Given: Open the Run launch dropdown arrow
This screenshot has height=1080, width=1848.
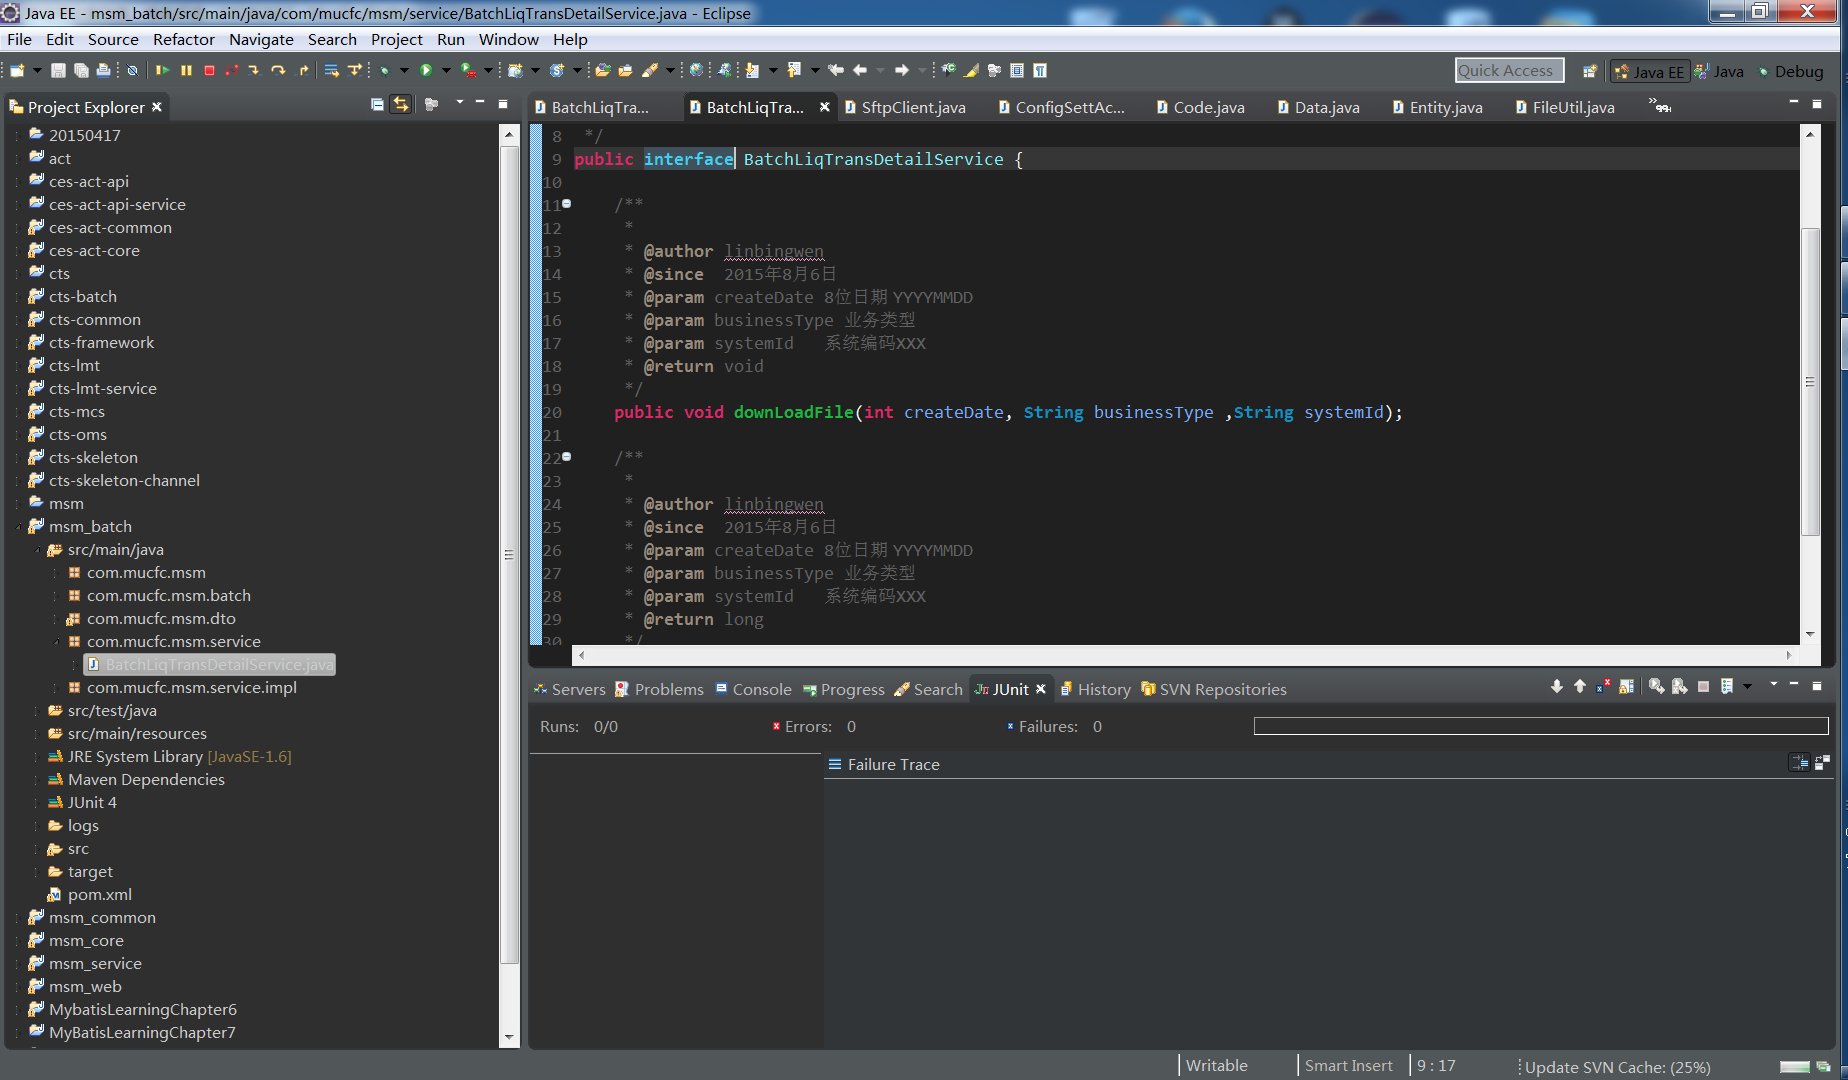Looking at the screenshot, I should [446, 71].
